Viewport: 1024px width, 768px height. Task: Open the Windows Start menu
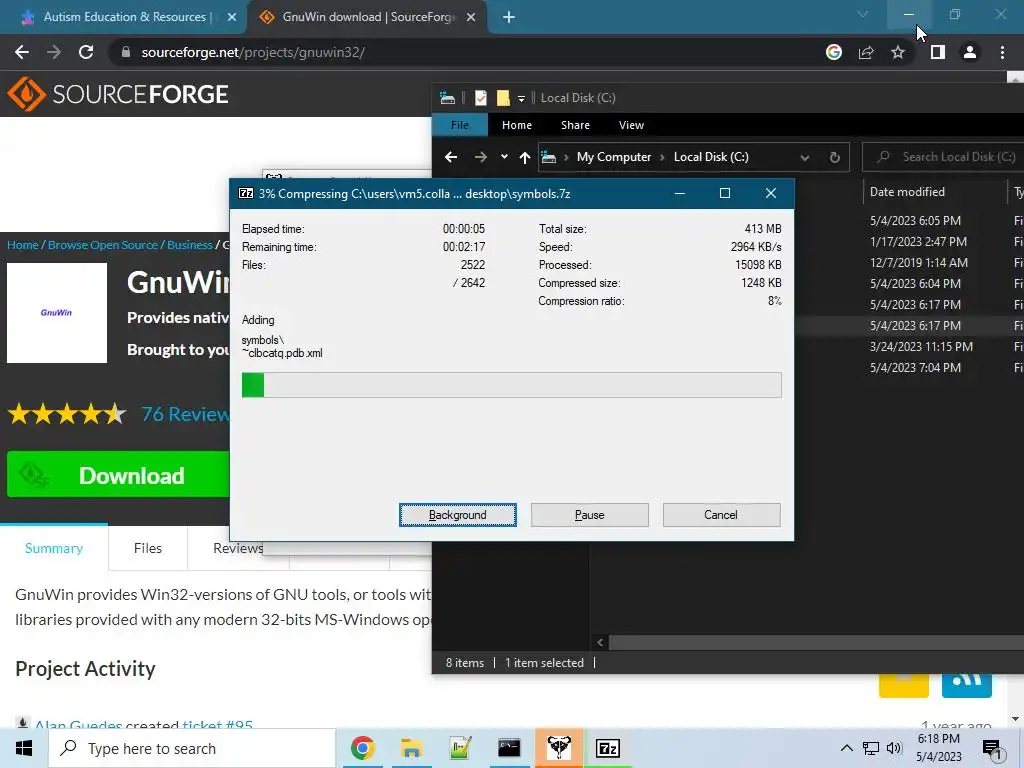click(24, 748)
